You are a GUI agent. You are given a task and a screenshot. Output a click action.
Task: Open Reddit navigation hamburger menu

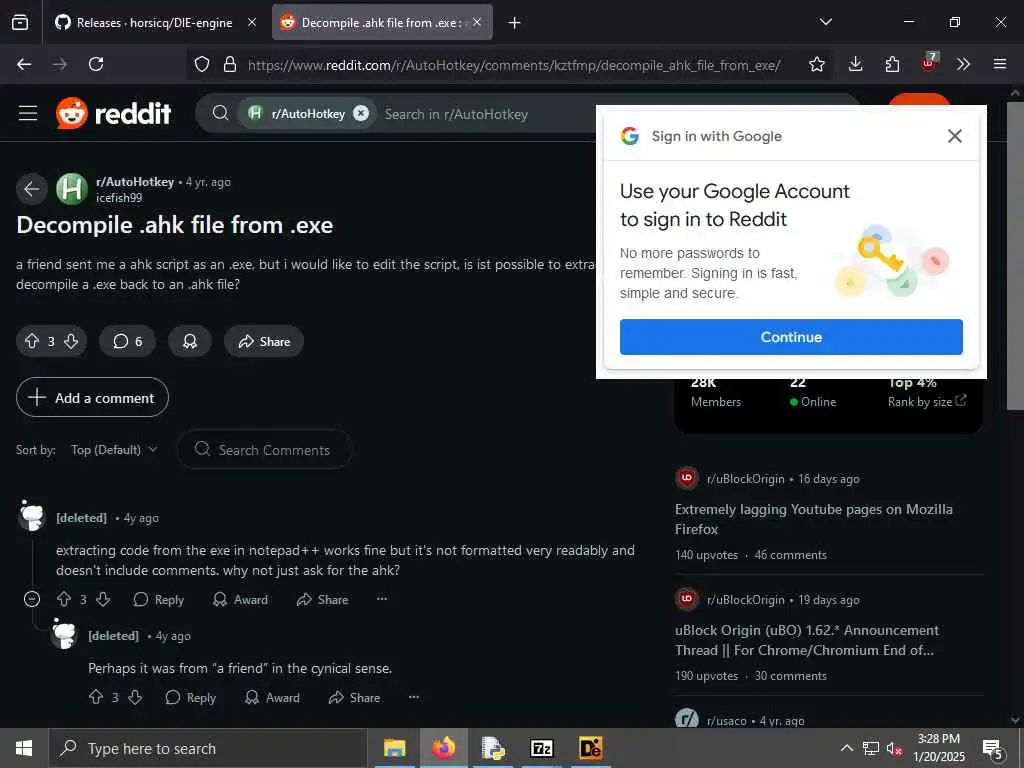coord(27,114)
